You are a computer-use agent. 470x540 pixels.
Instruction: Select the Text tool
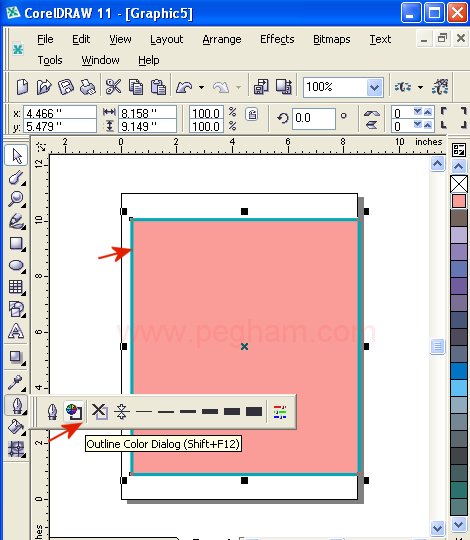pyautogui.click(x=16, y=331)
